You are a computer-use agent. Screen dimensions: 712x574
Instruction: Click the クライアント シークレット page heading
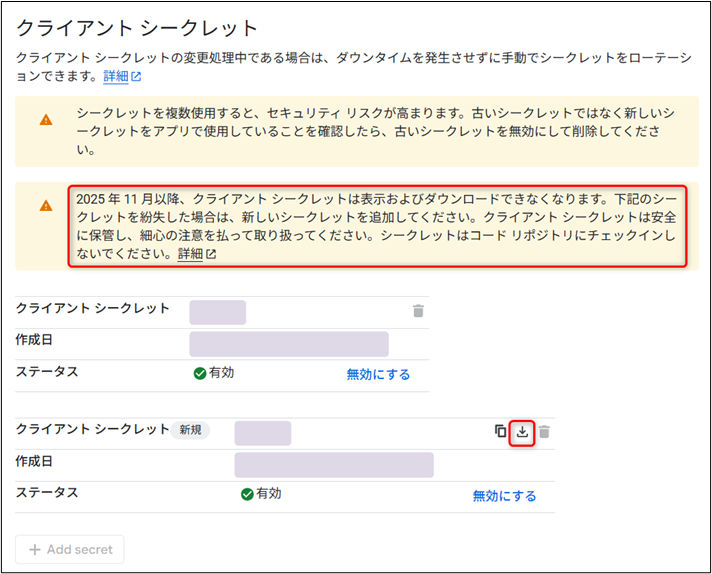tap(137, 28)
